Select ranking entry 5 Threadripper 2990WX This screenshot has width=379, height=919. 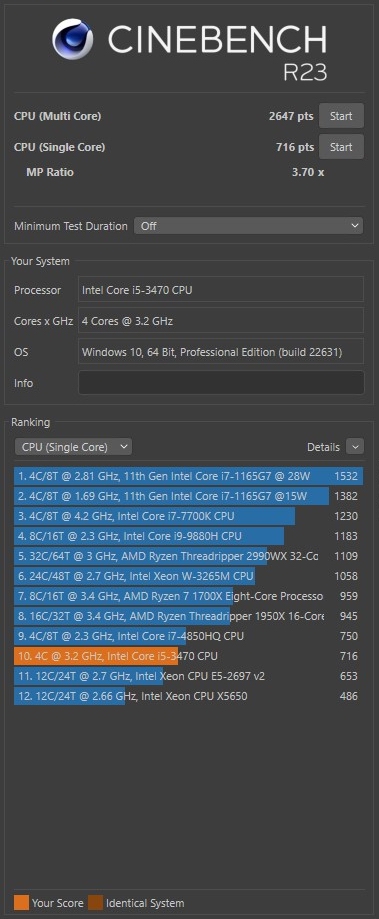(x=188, y=556)
